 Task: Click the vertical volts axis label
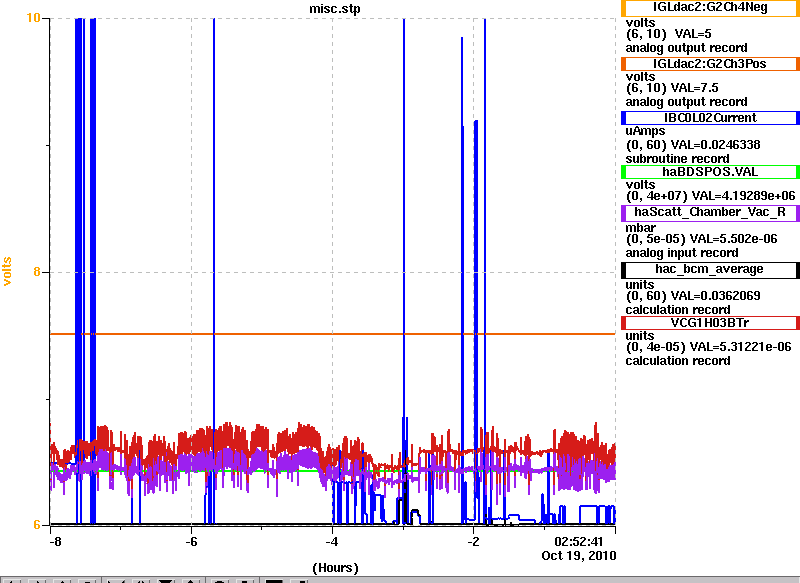pyautogui.click(x=7, y=271)
